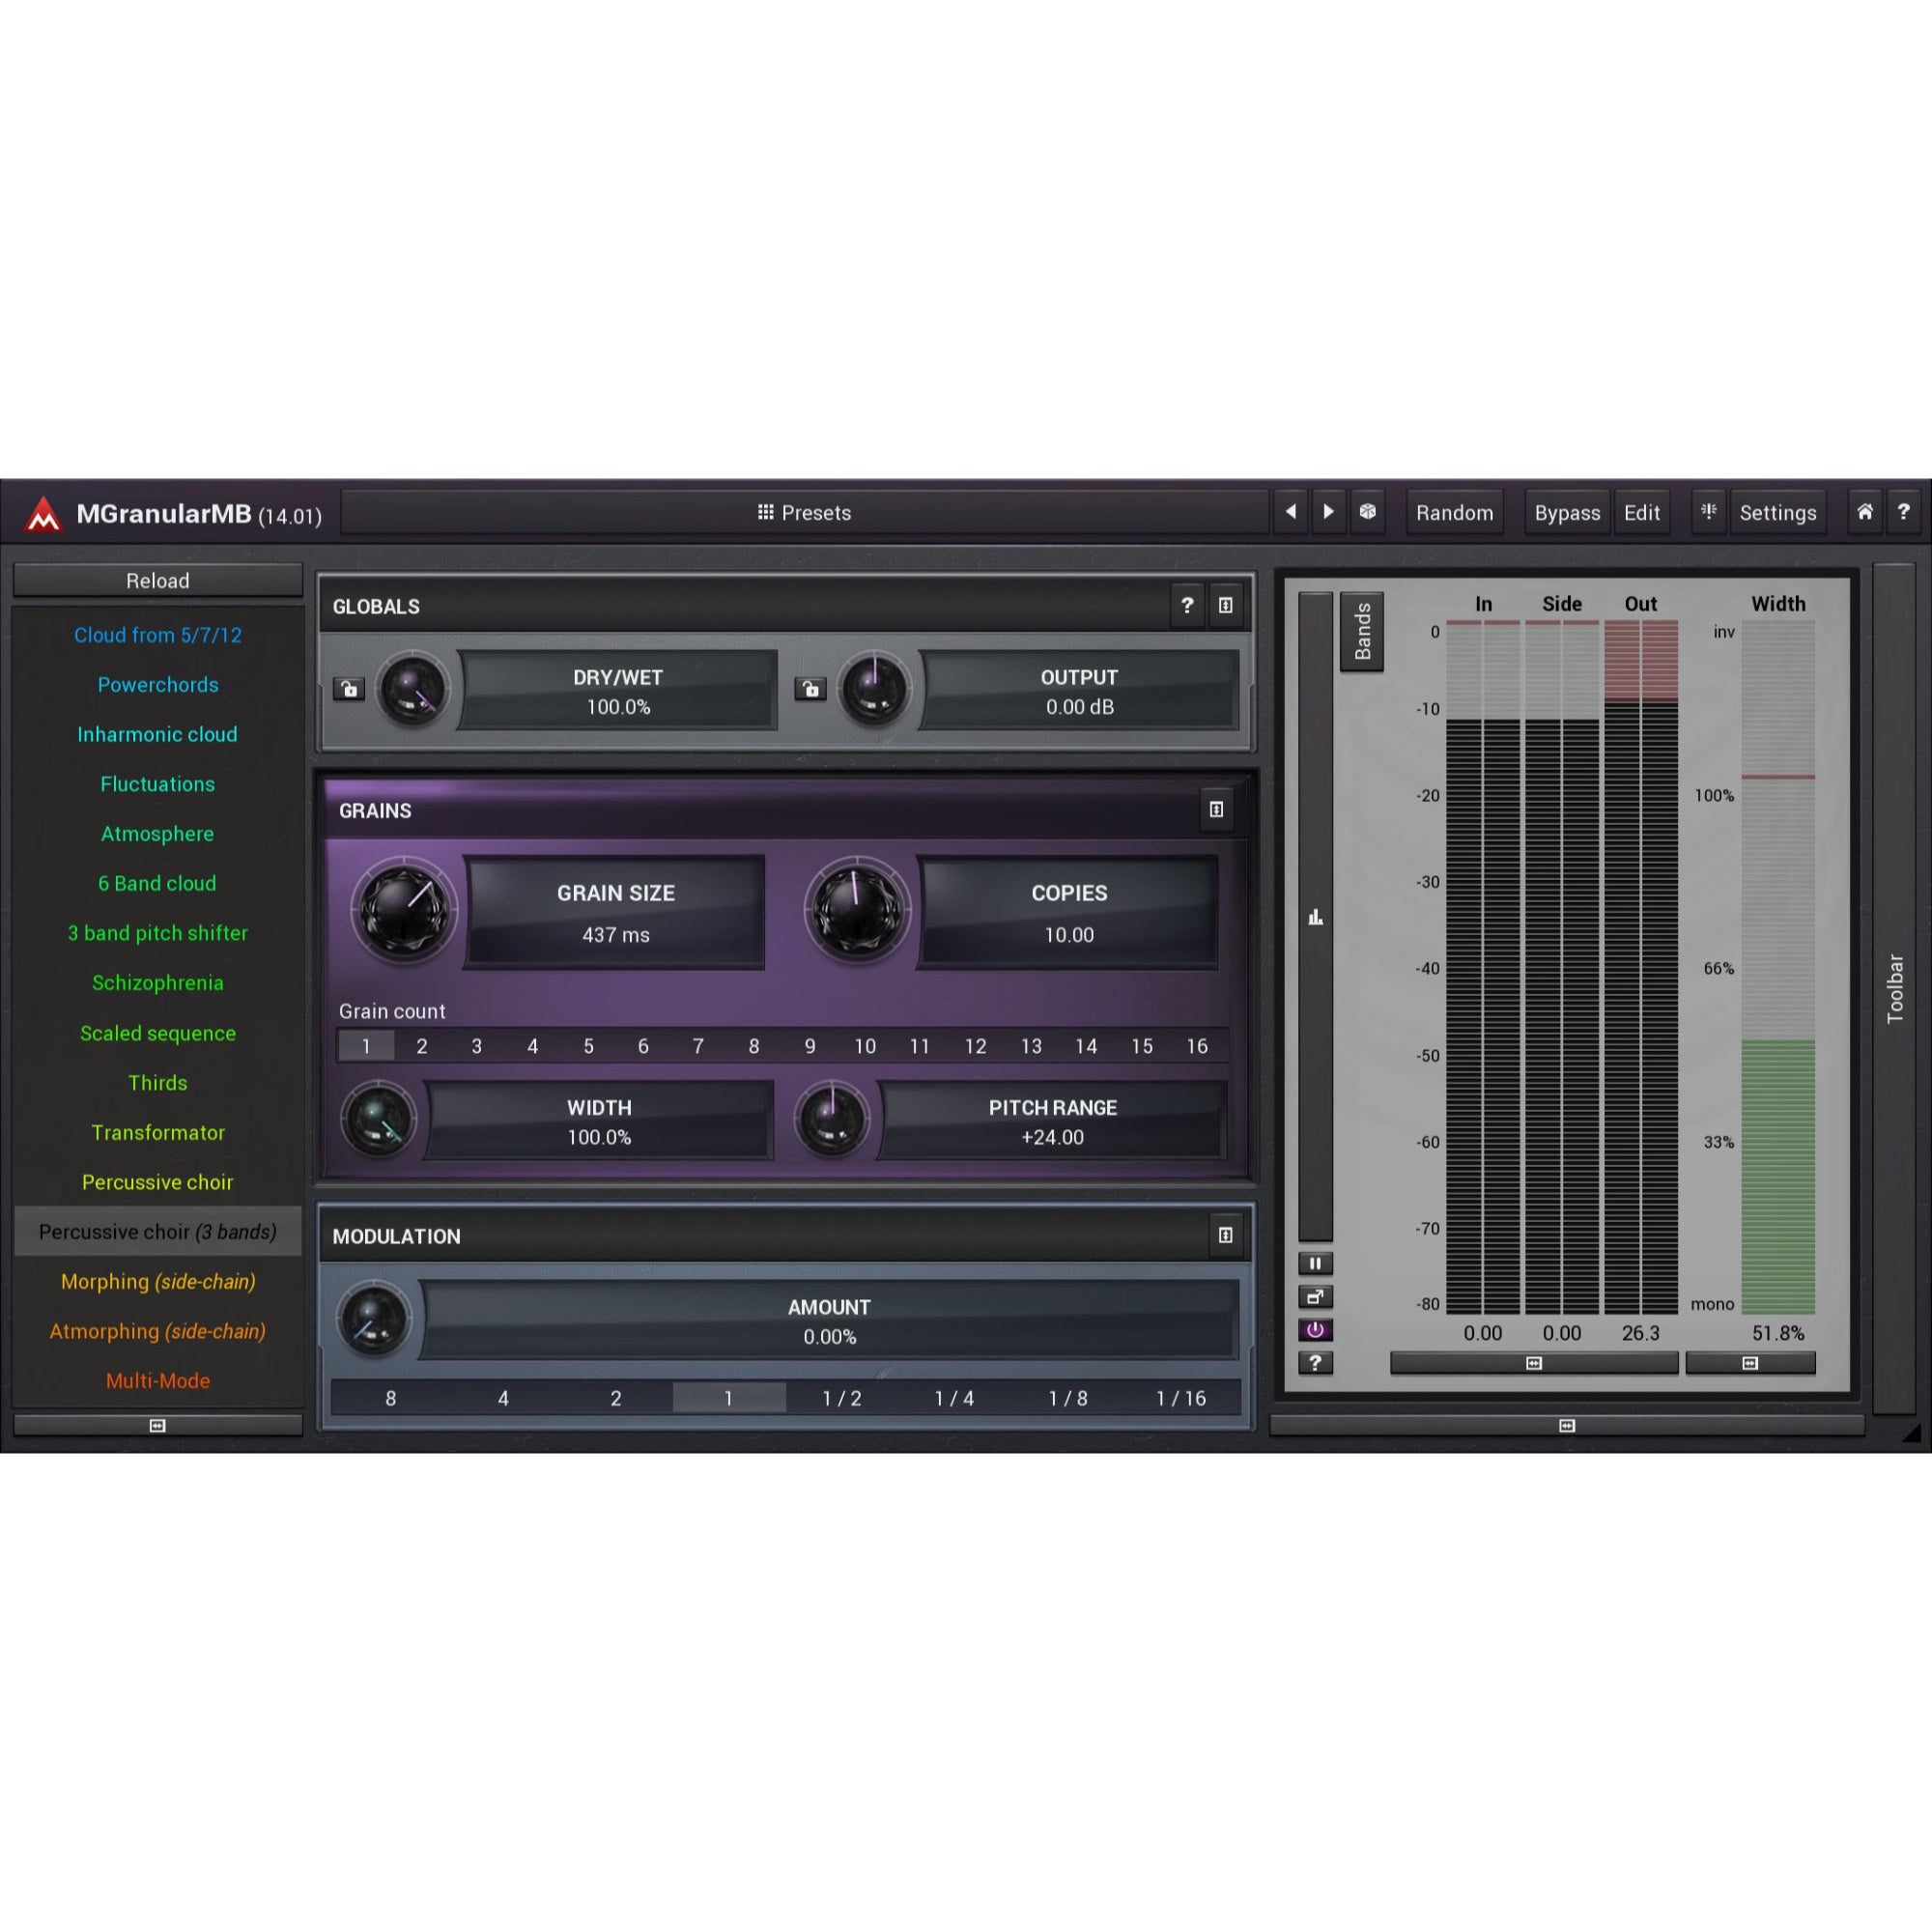Image resolution: width=1932 pixels, height=1932 pixels.
Task: Click the Pitch Range knob
Action: (x=831, y=1119)
